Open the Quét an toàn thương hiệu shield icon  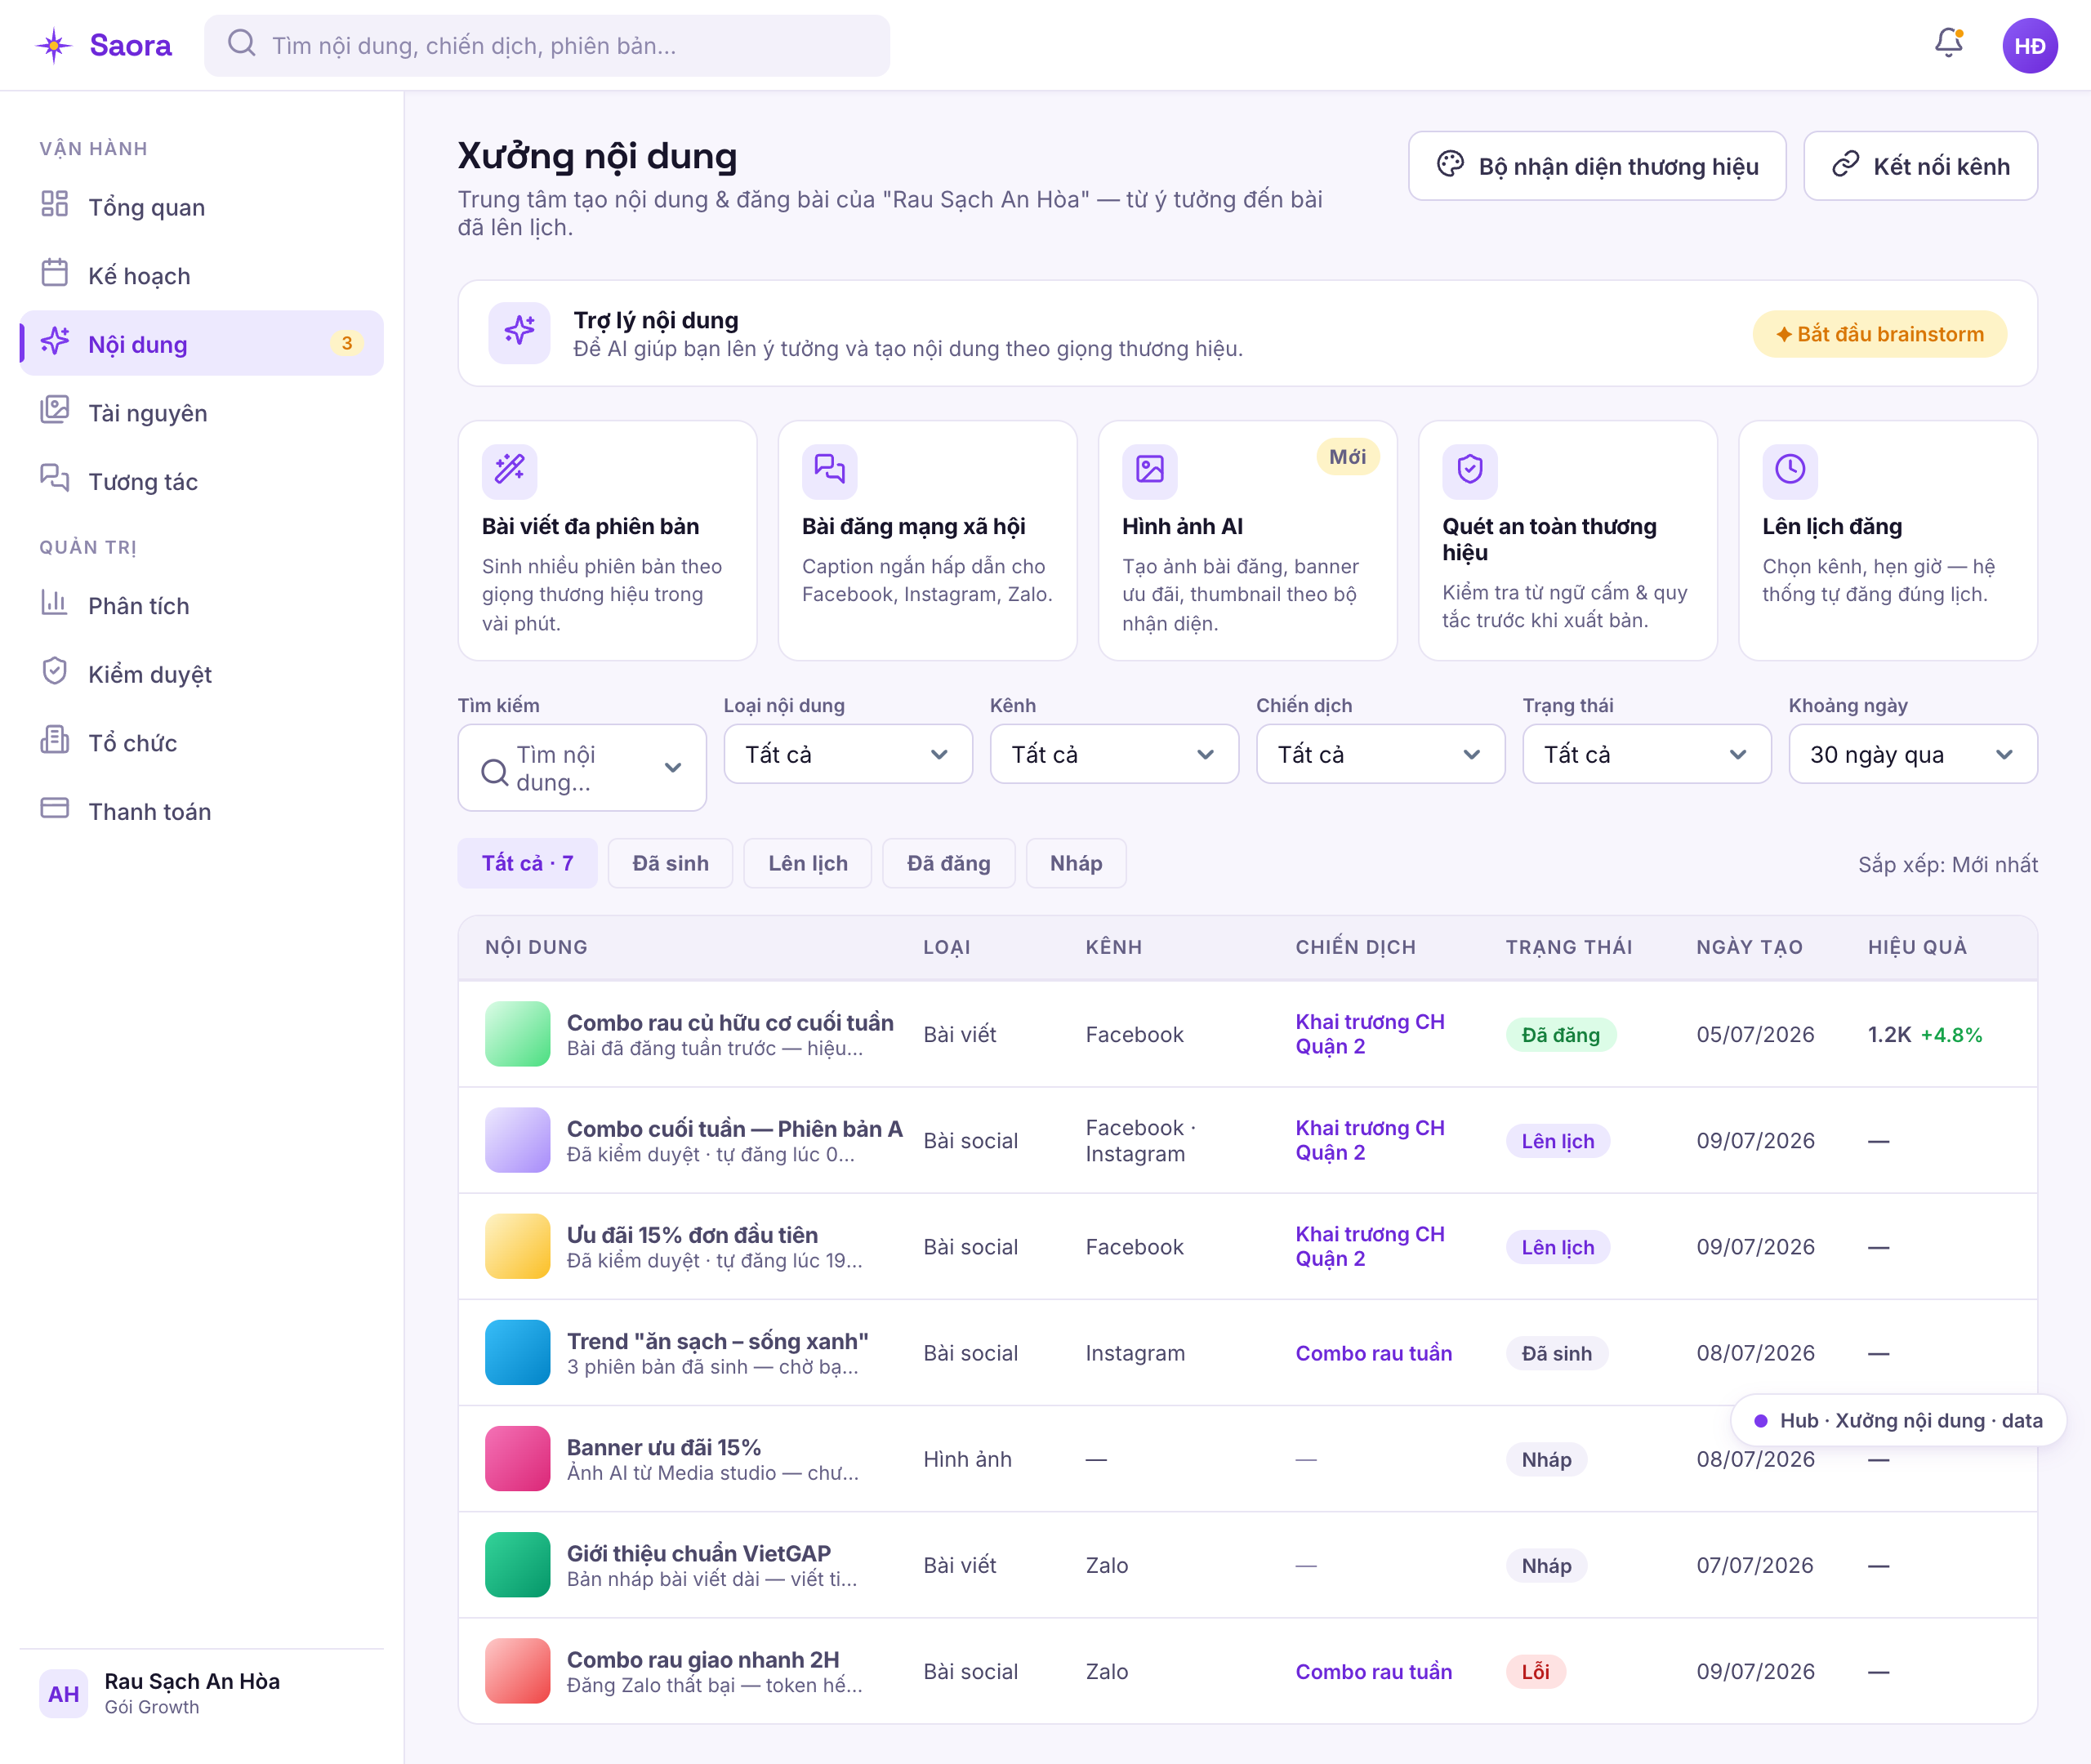click(x=1469, y=470)
